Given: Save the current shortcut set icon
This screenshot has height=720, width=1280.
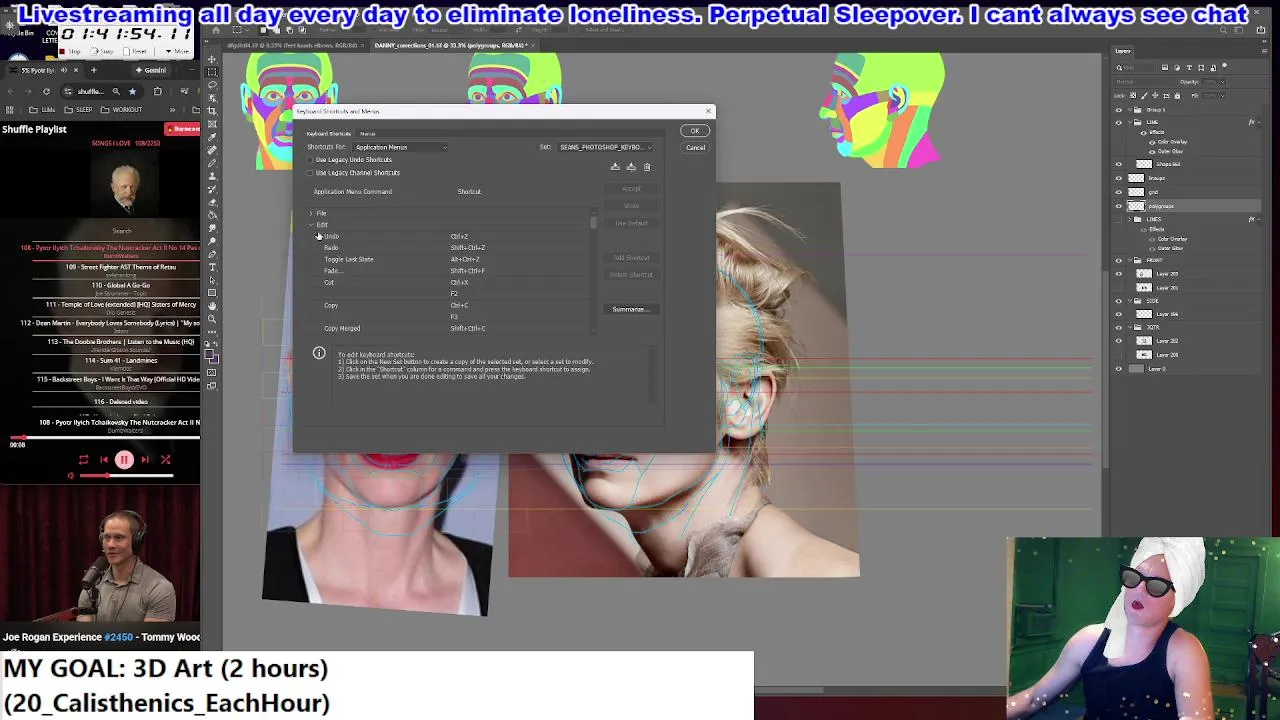Looking at the screenshot, I should (x=615, y=167).
